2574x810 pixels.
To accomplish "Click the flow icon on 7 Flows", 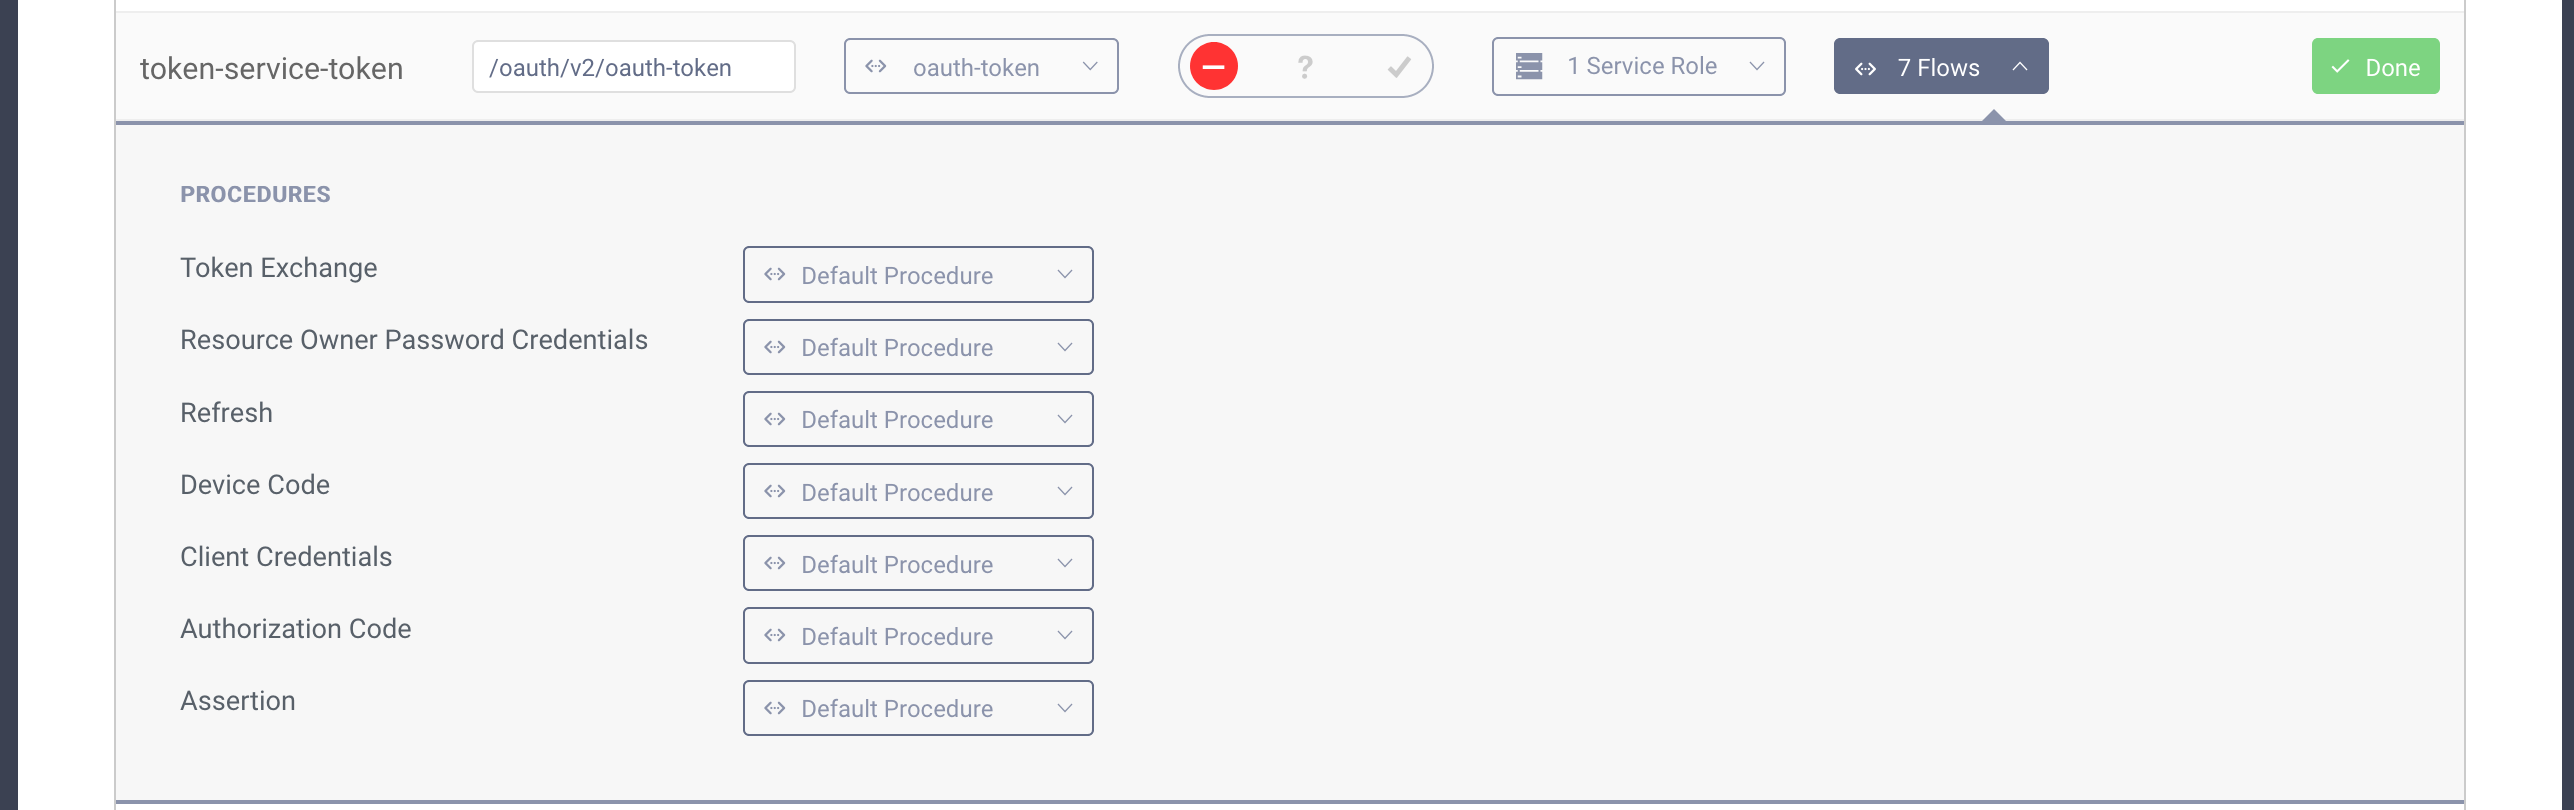I will click(1865, 68).
